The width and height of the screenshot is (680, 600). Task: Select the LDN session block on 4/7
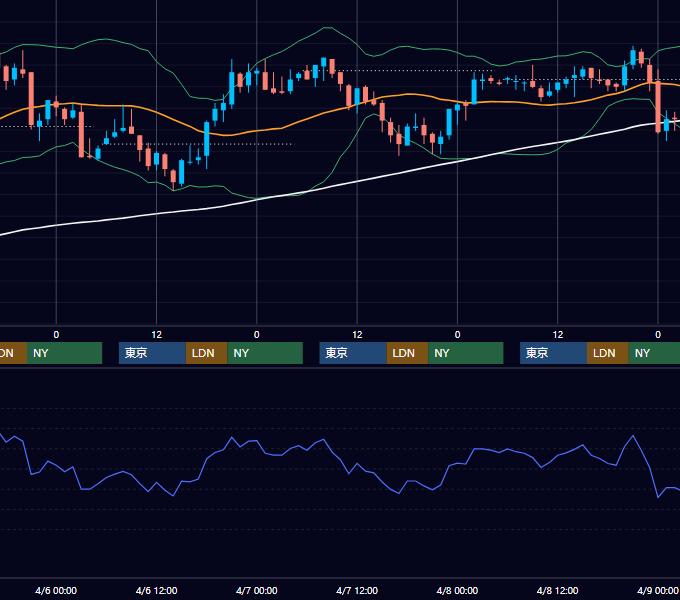click(407, 353)
